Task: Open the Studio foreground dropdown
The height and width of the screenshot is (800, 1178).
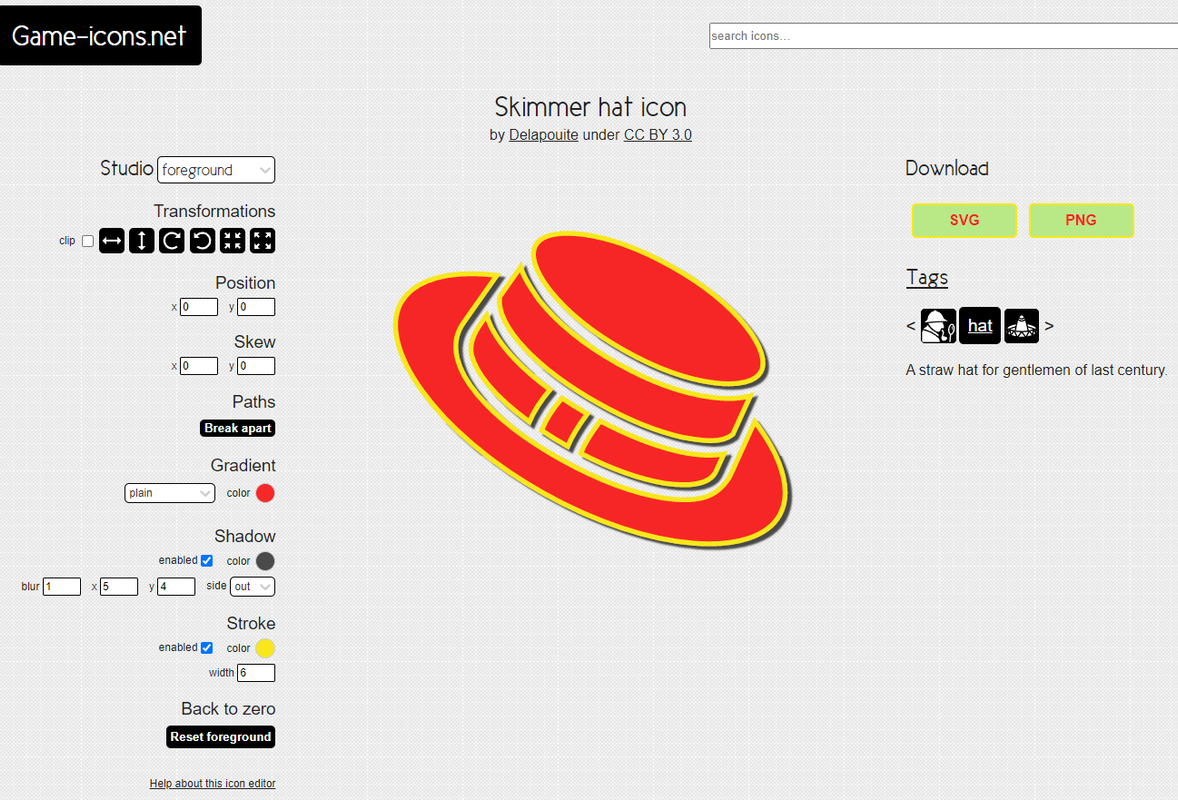Action: tap(216, 170)
